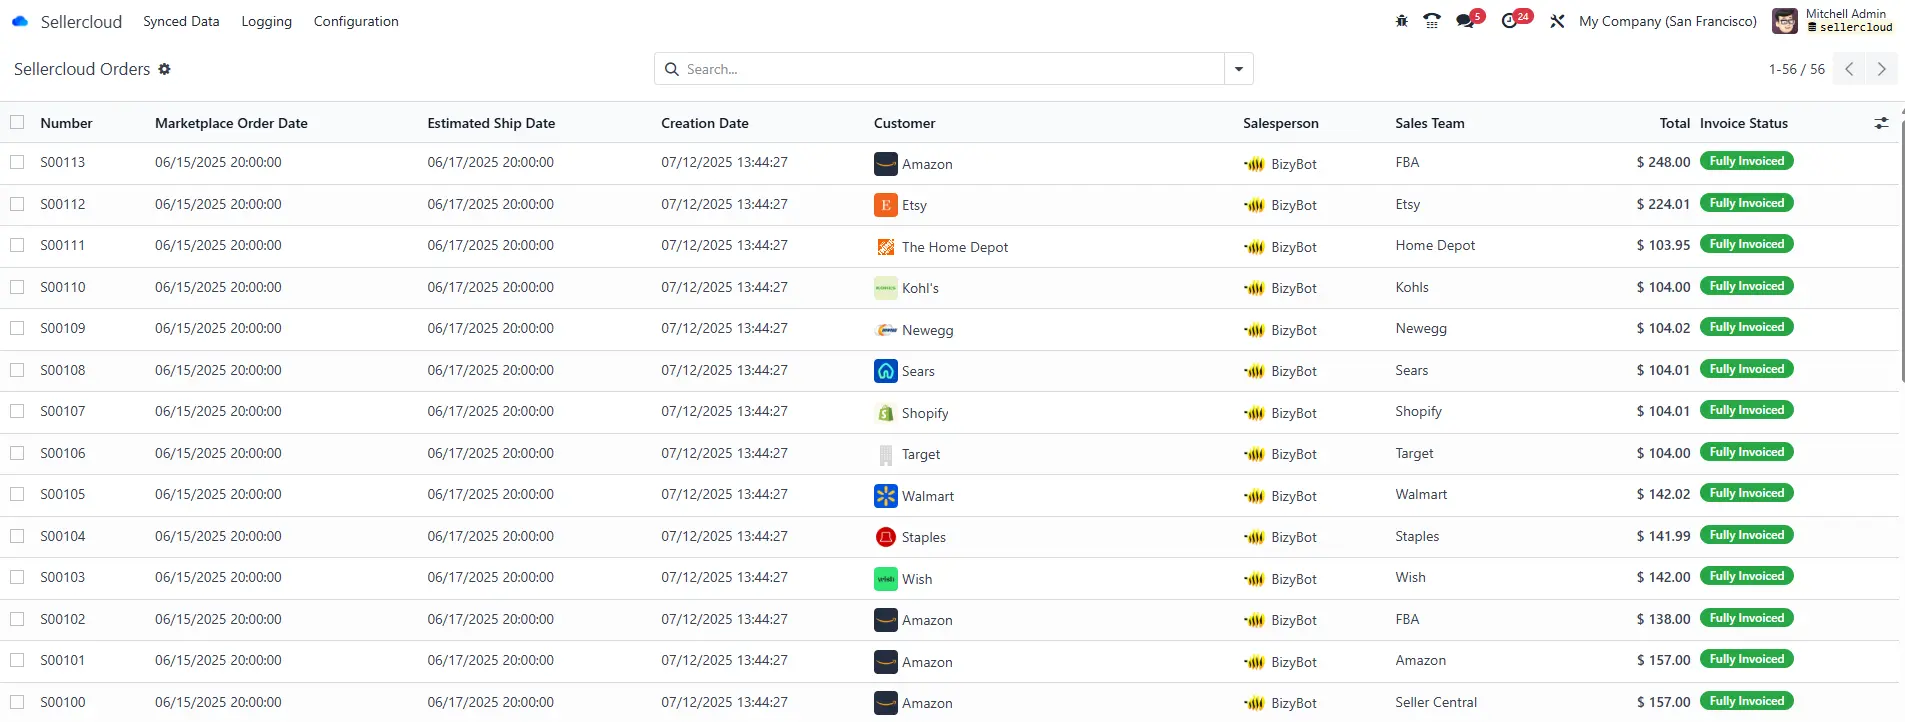1905x722 pixels.
Task: Open the bug debug tools icon
Action: (1402, 21)
